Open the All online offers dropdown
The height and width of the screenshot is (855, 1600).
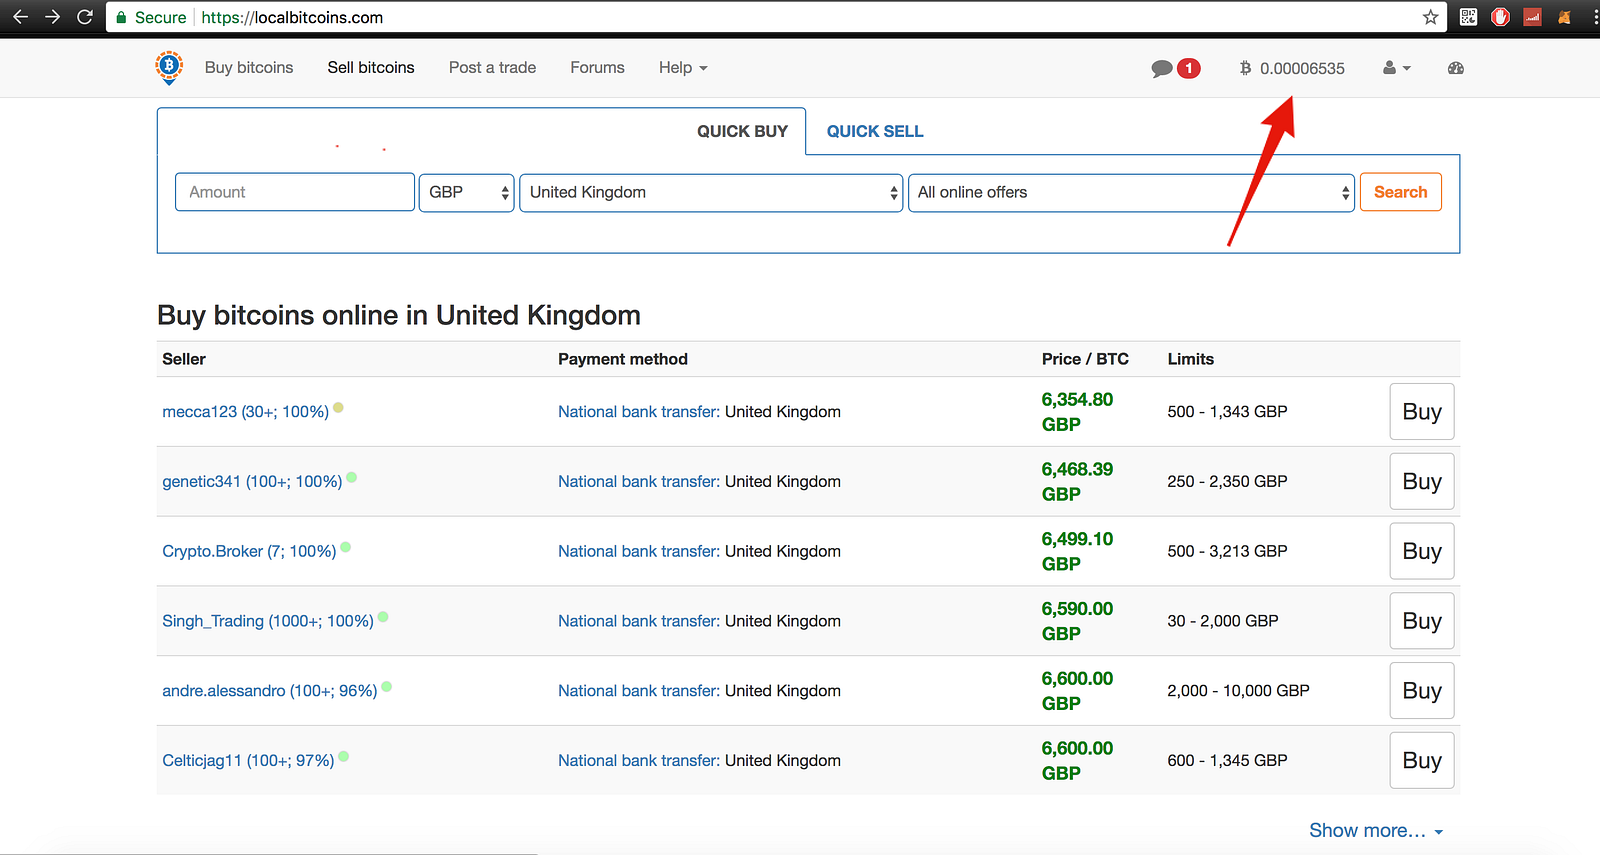pyautogui.click(x=1131, y=192)
